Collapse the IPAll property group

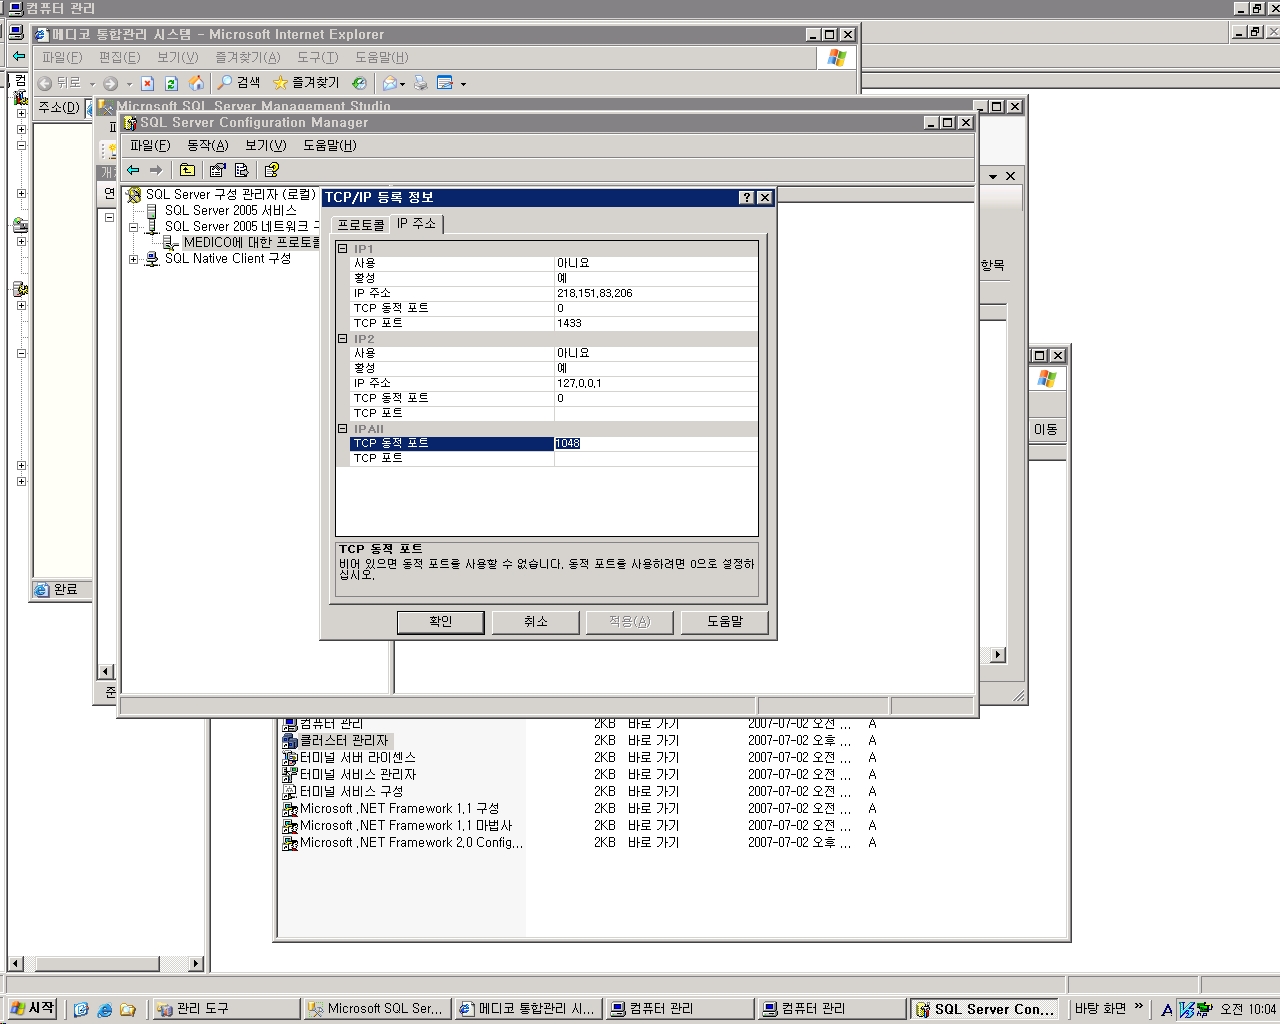(x=343, y=428)
